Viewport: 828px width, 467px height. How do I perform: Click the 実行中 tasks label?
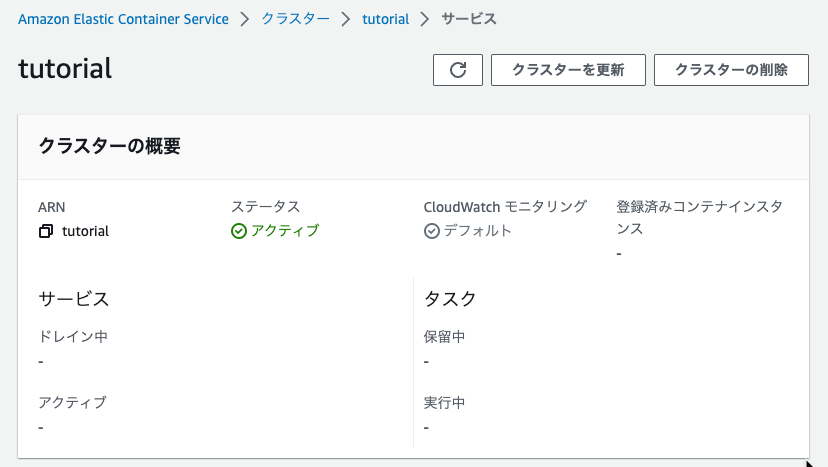tap(444, 403)
